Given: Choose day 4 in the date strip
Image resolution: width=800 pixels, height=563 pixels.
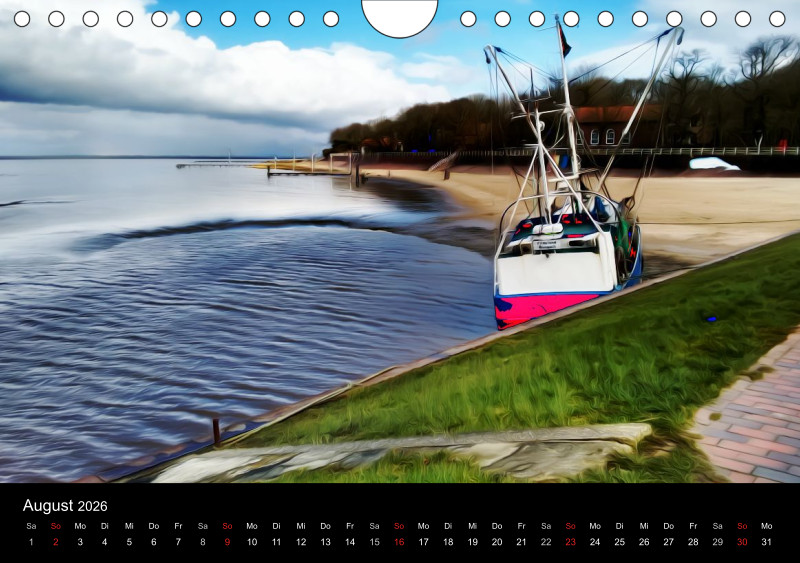Looking at the screenshot, I should [105, 542].
